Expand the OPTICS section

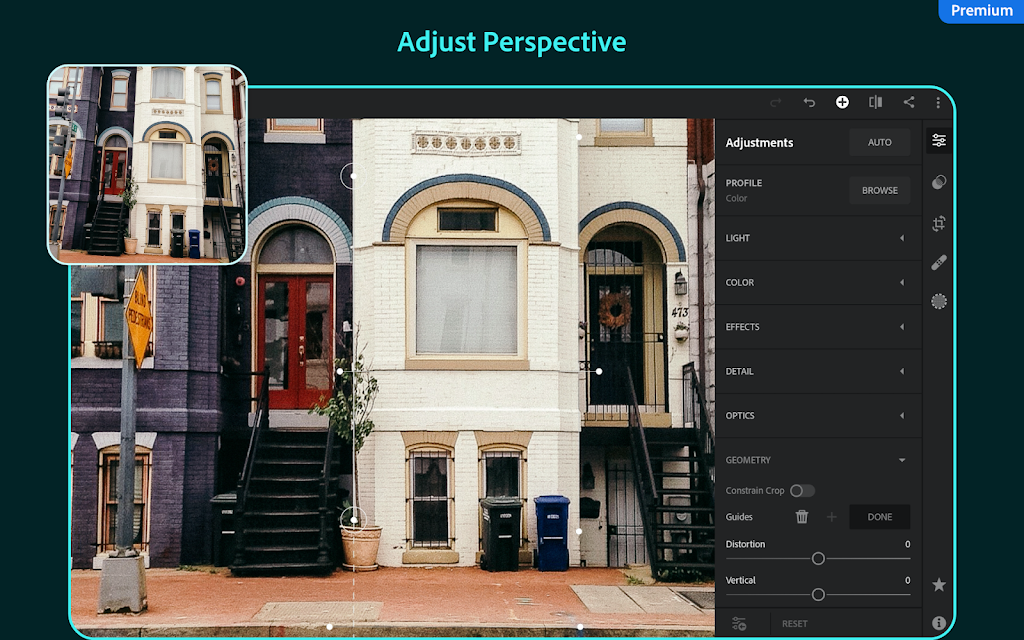[819, 416]
